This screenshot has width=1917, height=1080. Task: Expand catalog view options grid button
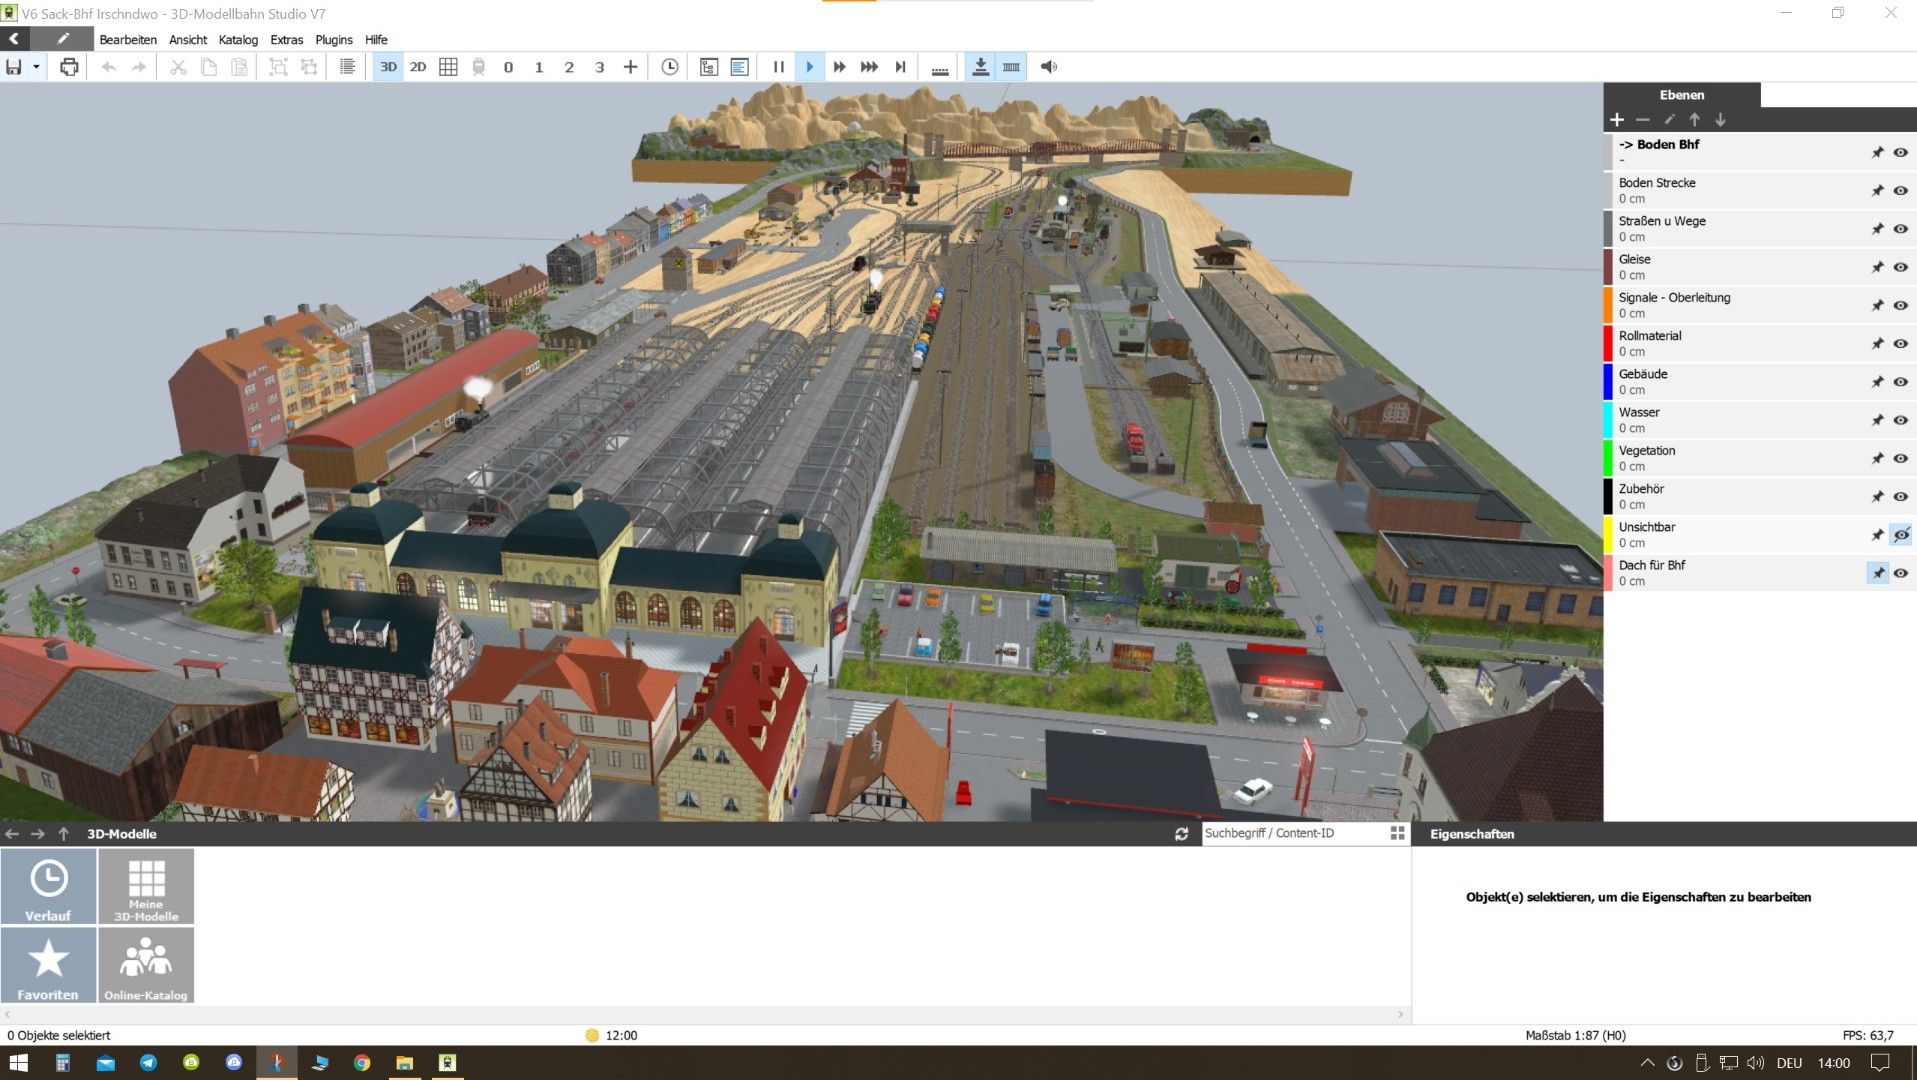tap(1397, 834)
